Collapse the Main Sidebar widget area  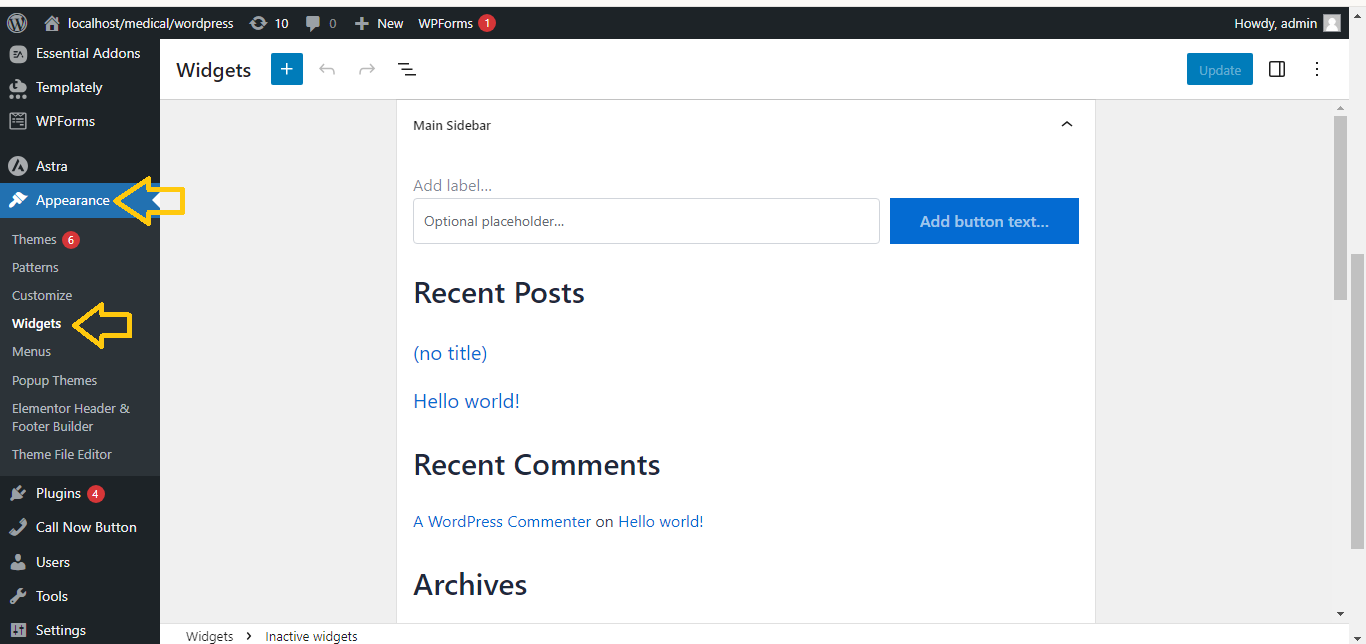tap(1066, 125)
